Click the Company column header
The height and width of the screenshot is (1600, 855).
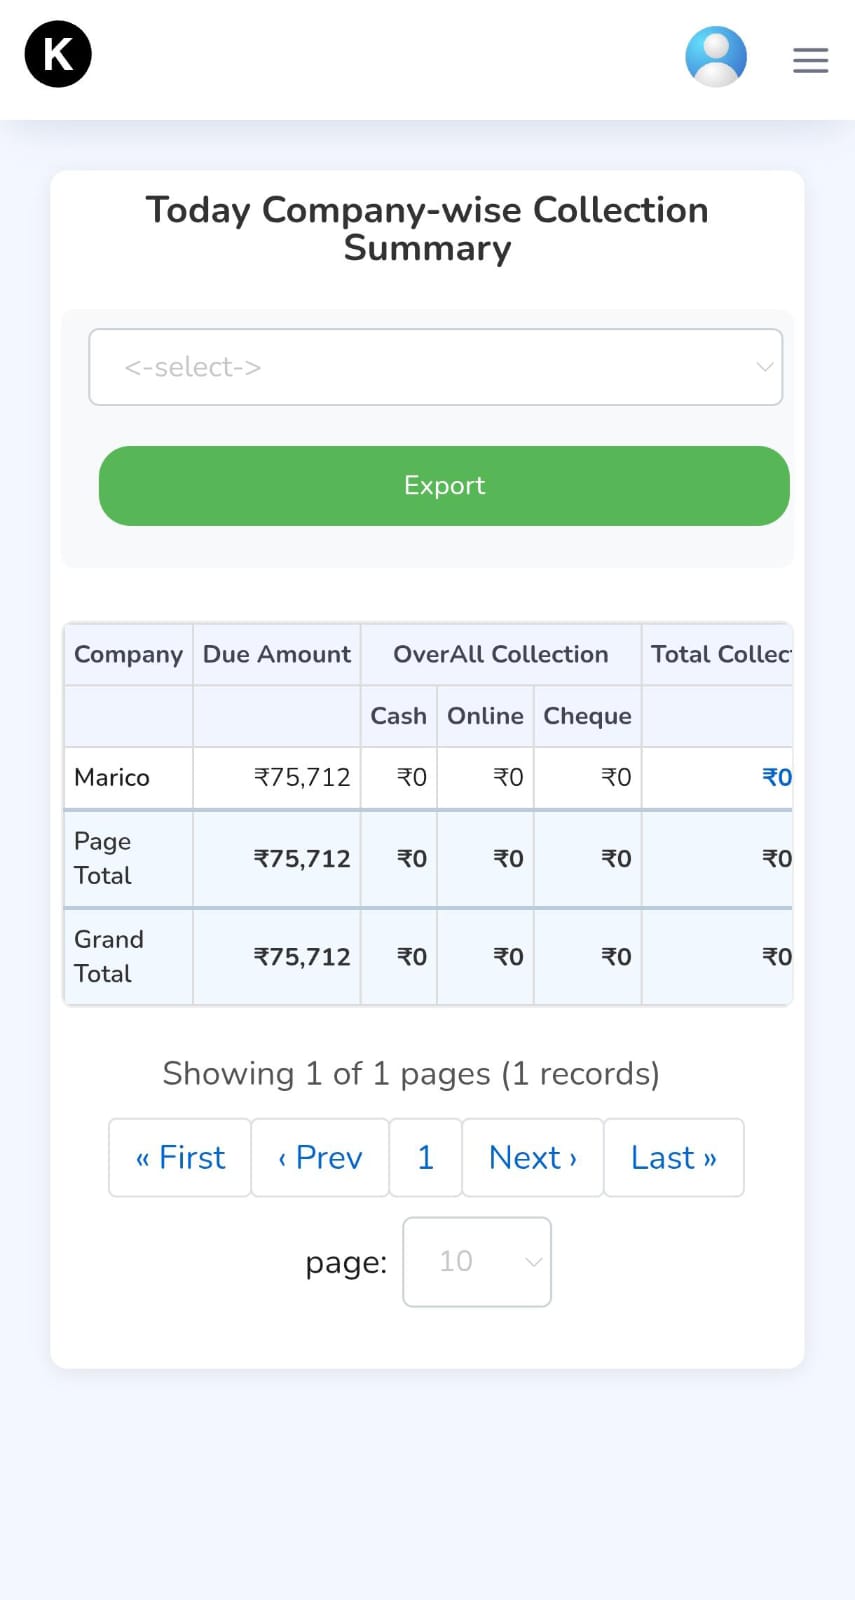click(128, 655)
